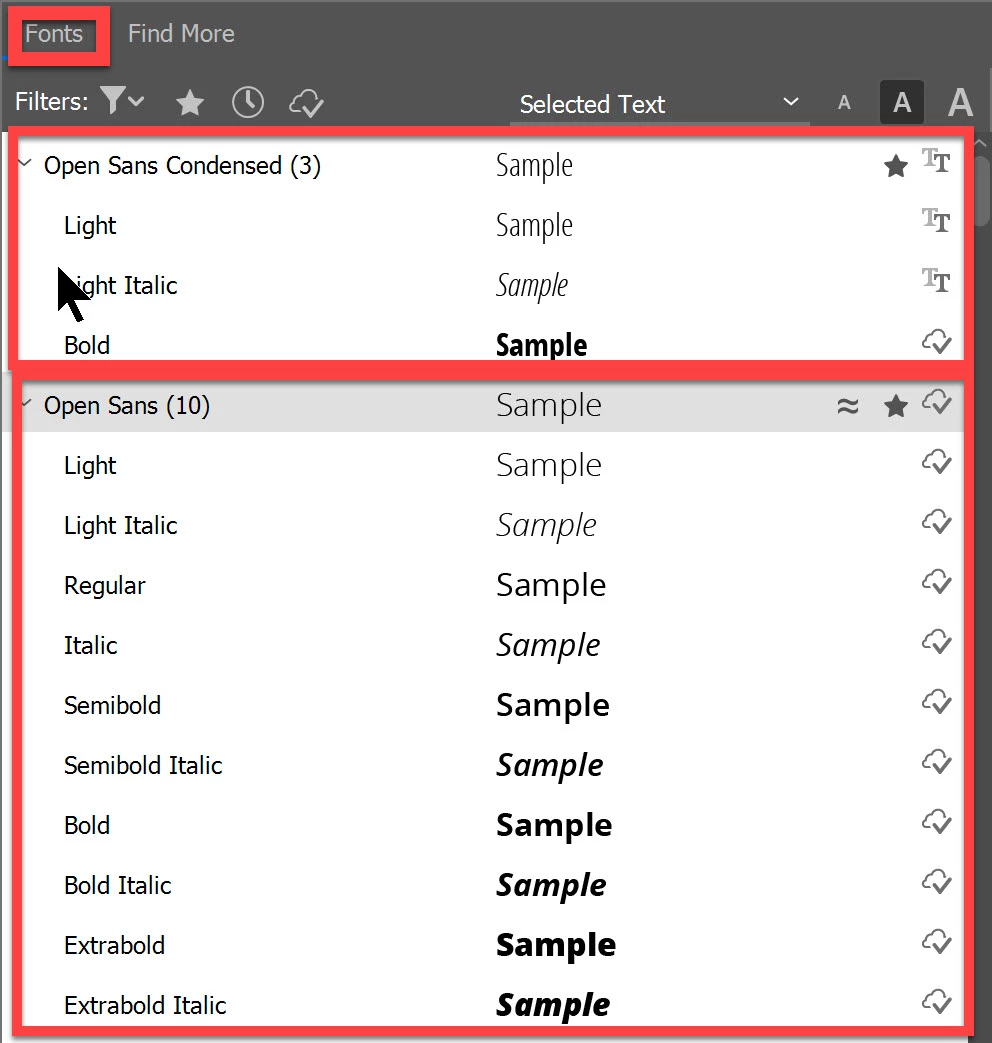Select Open Sans Bold style
Viewport: 992px width, 1043px height.
[x=87, y=825]
